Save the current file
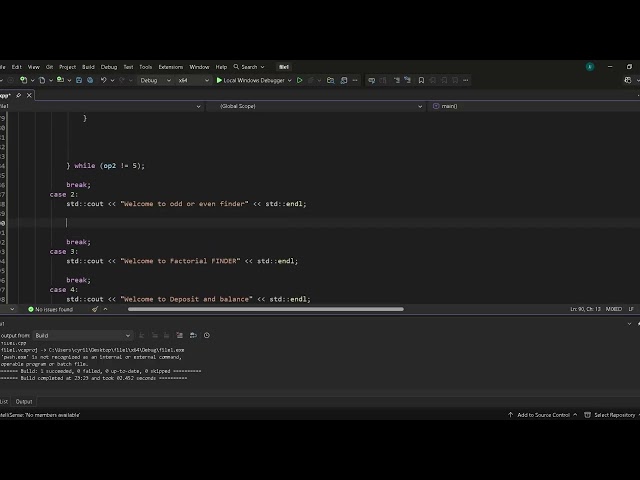 (79, 80)
